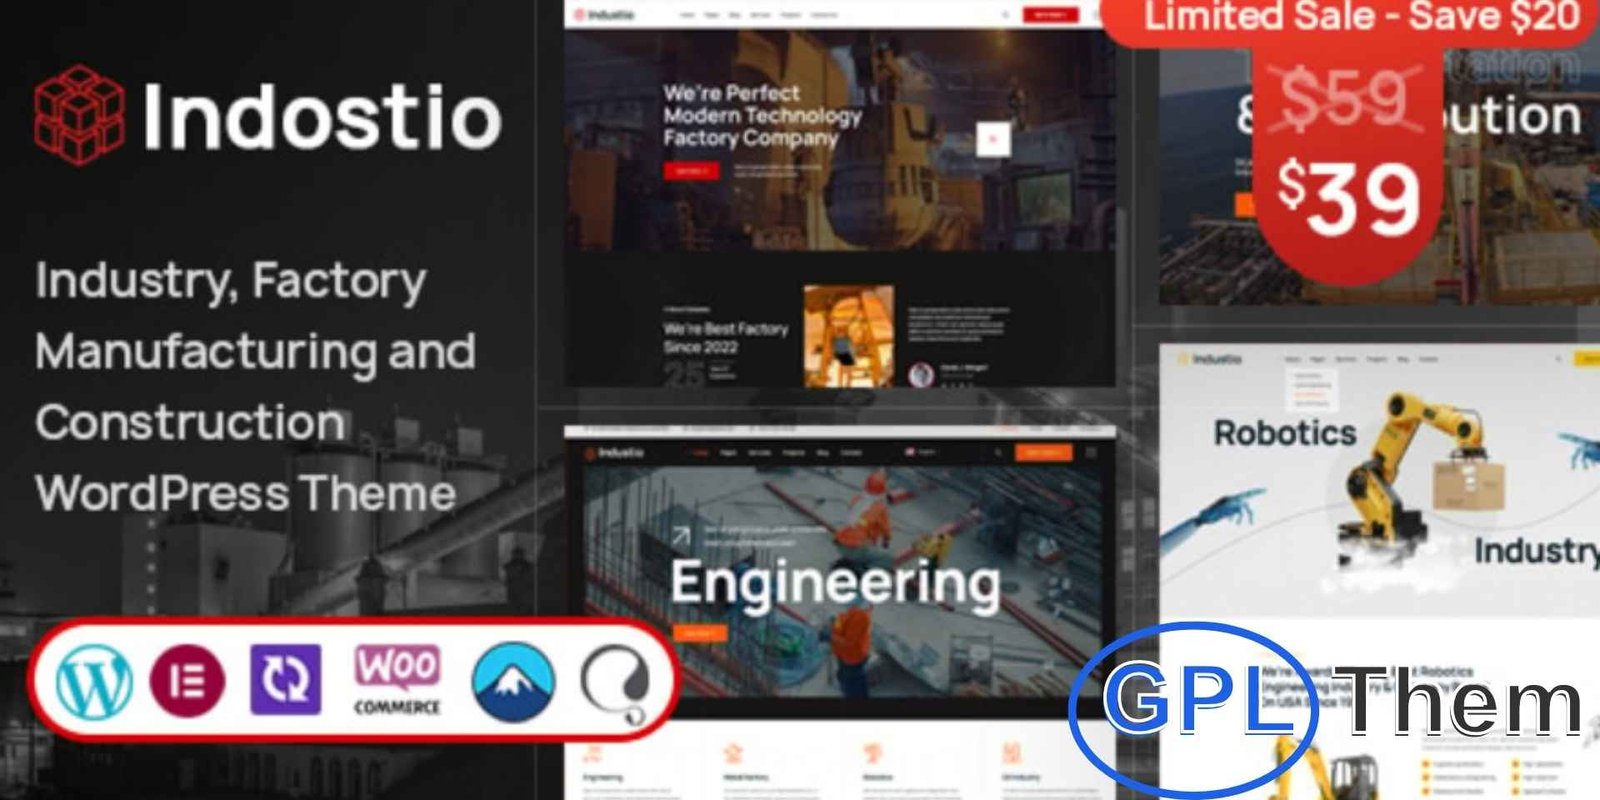Open the Engineering demo preview thumbnail
The height and width of the screenshot is (800, 1600).
click(x=838, y=560)
